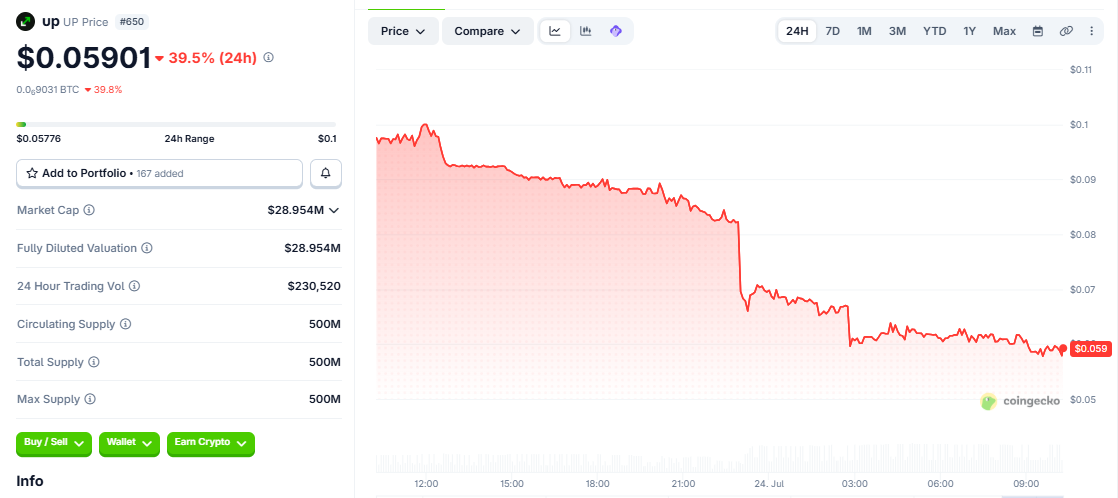
Task: Open the Price dropdown
Action: click(x=404, y=31)
